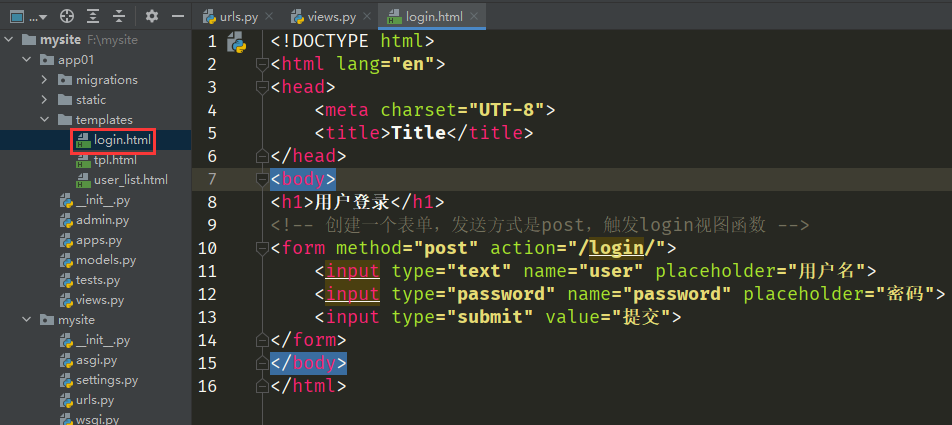Viewport: 952px width, 425px height.
Task: Click the locate current file target icon
Action: tap(67, 16)
